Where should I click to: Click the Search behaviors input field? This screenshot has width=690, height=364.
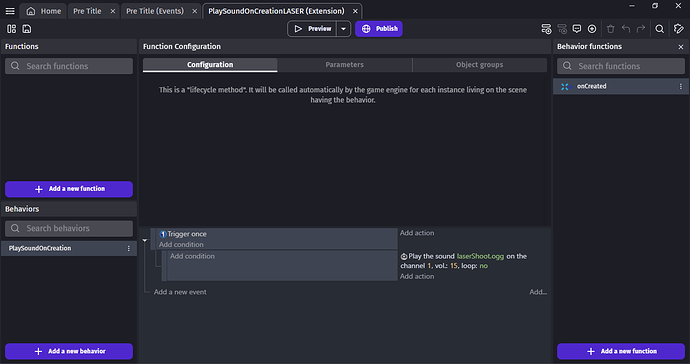[x=69, y=228]
